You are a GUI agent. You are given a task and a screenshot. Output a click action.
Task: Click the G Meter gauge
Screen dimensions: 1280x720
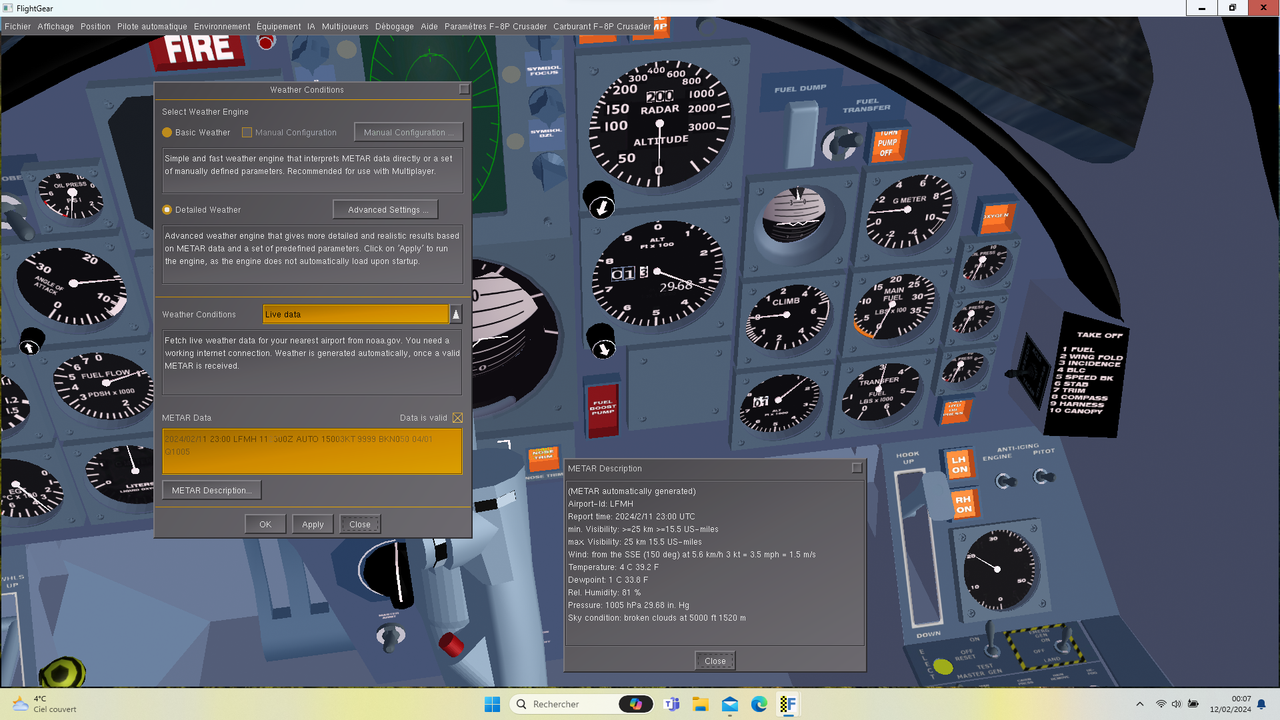coord(908,211)
